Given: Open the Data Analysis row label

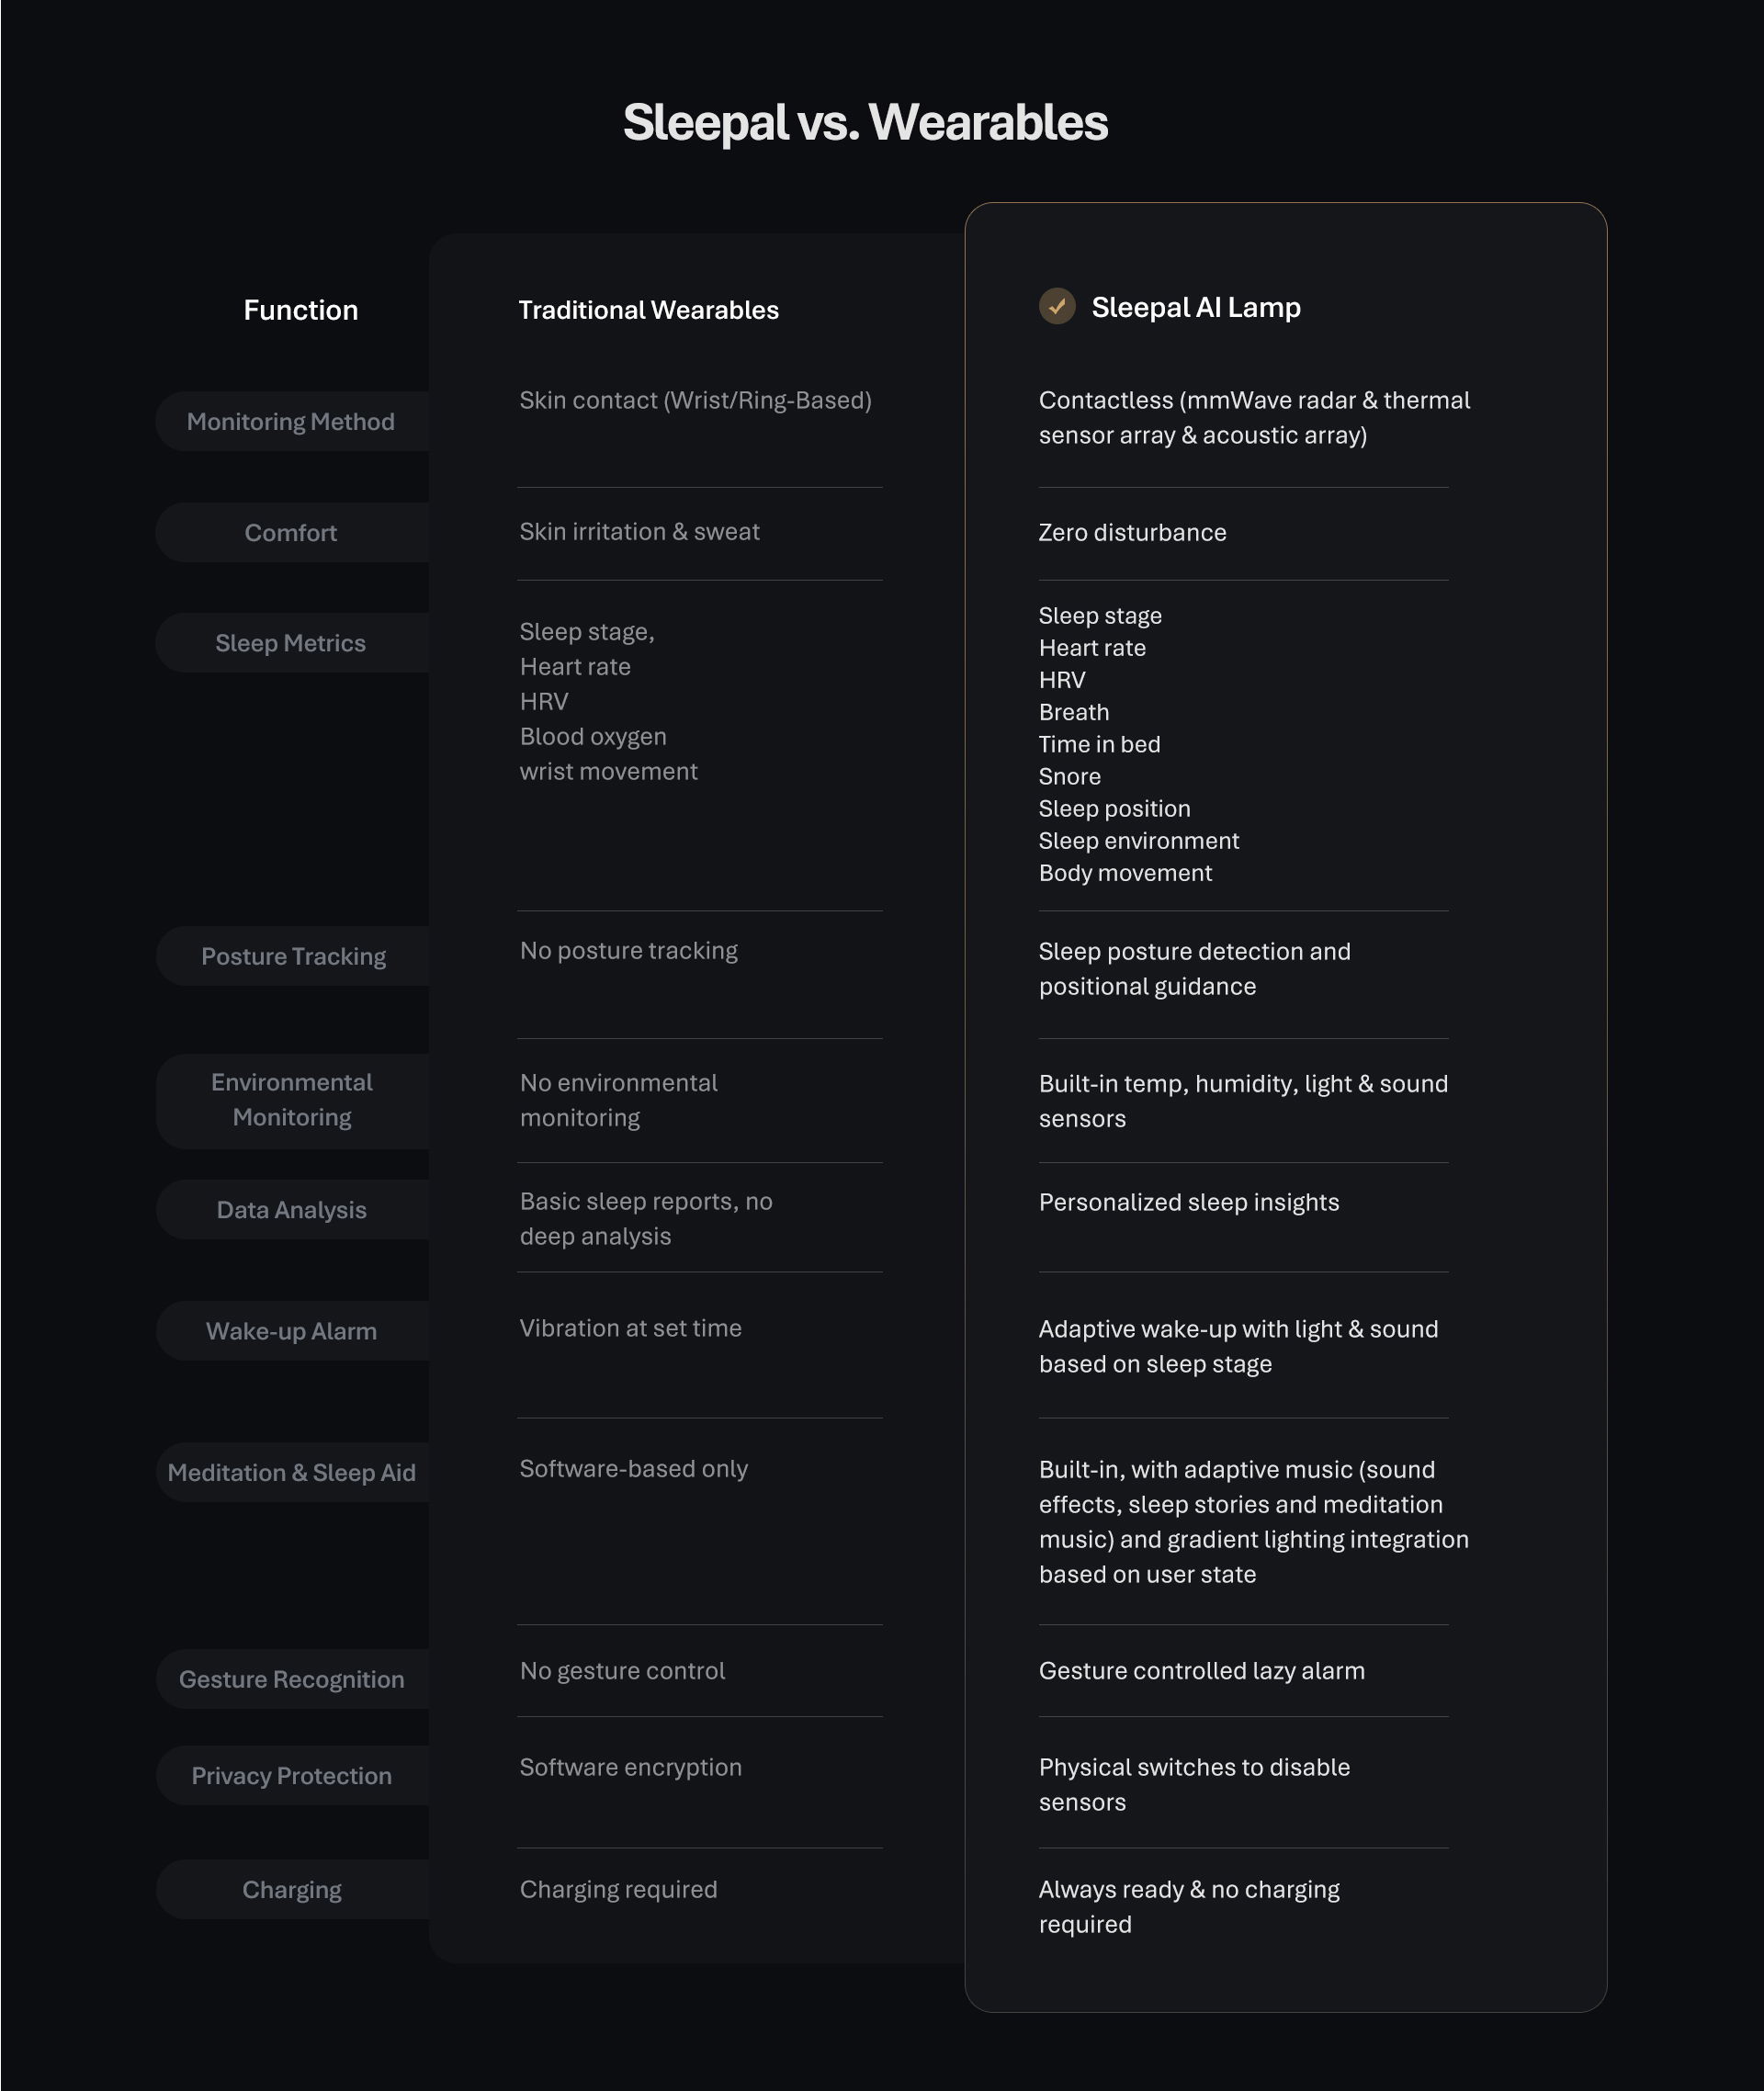Looking at the screenshot, I should 292,1210.
